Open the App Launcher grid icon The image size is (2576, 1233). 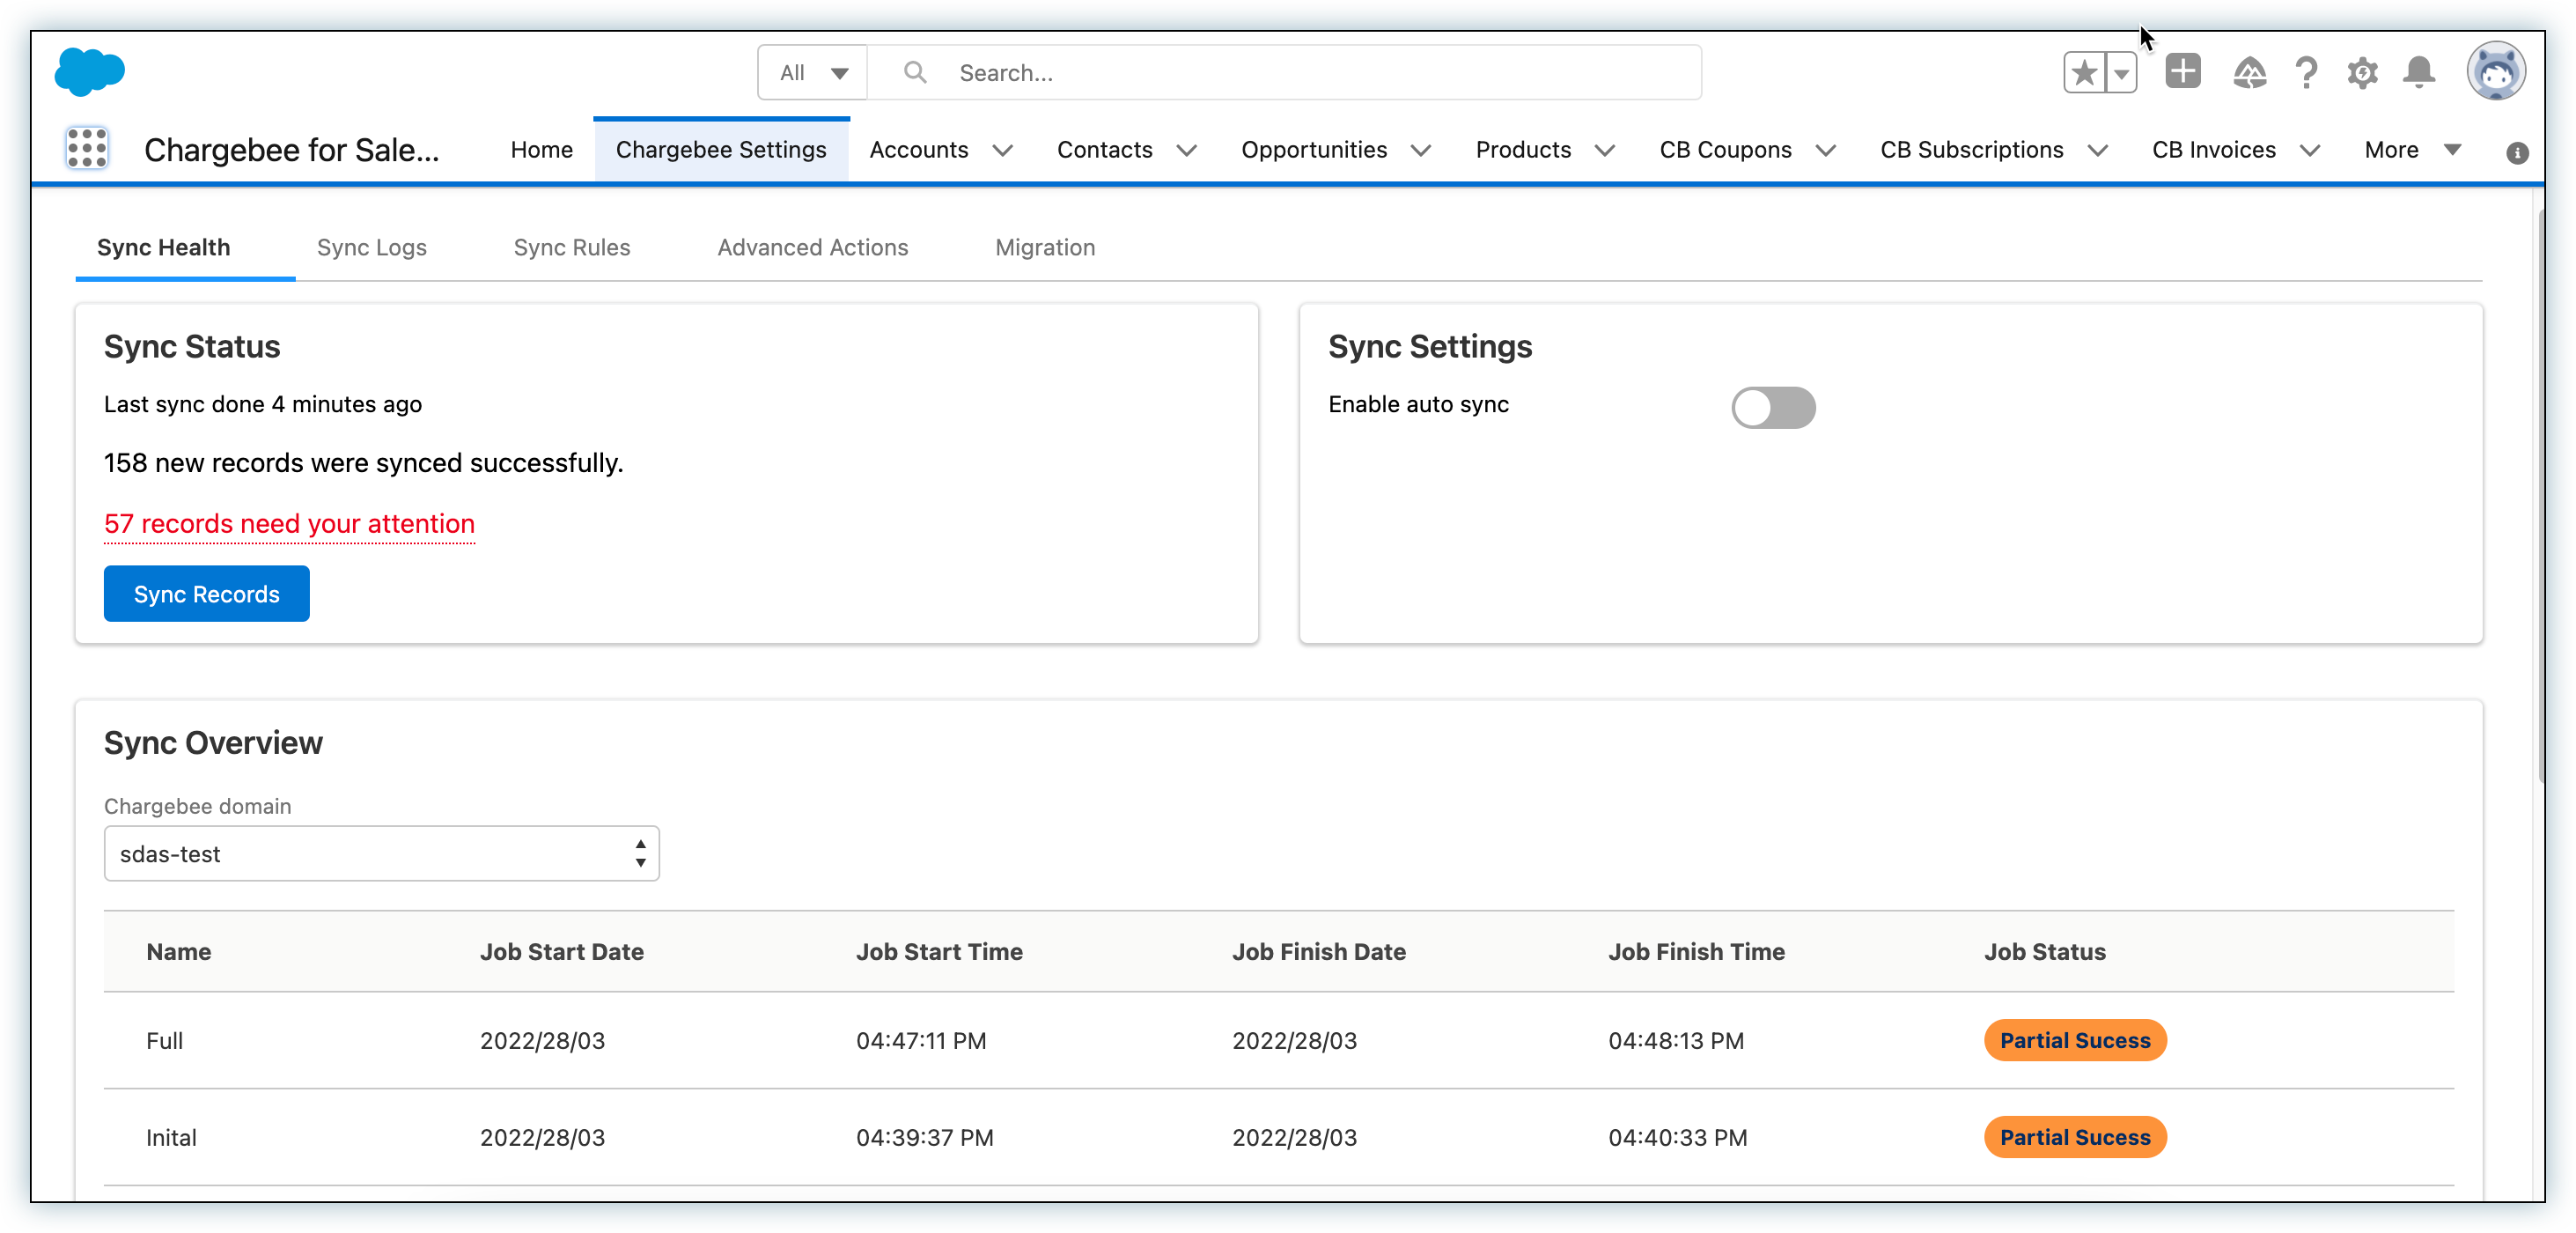[x=87, y=148]
